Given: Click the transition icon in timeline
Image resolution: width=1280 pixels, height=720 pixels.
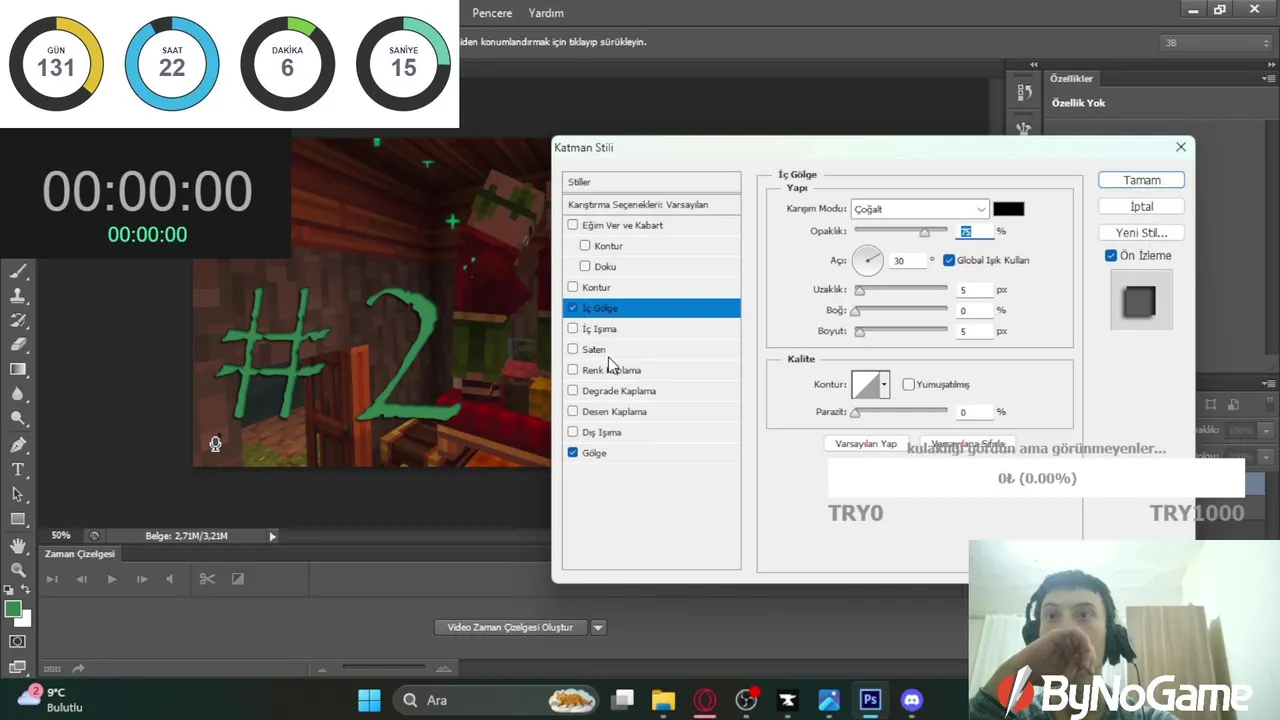Looking at the screenshot, I should tap(238, 579).
